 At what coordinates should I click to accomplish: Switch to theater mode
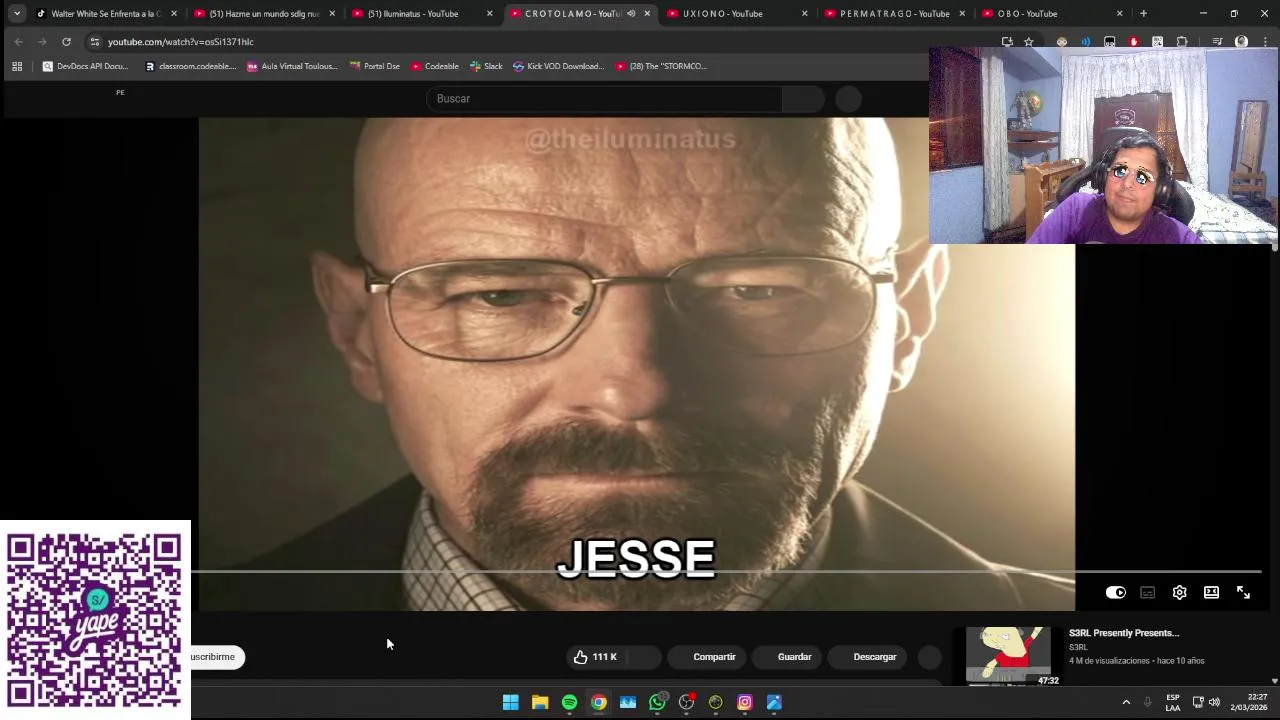coord(1212,592)
